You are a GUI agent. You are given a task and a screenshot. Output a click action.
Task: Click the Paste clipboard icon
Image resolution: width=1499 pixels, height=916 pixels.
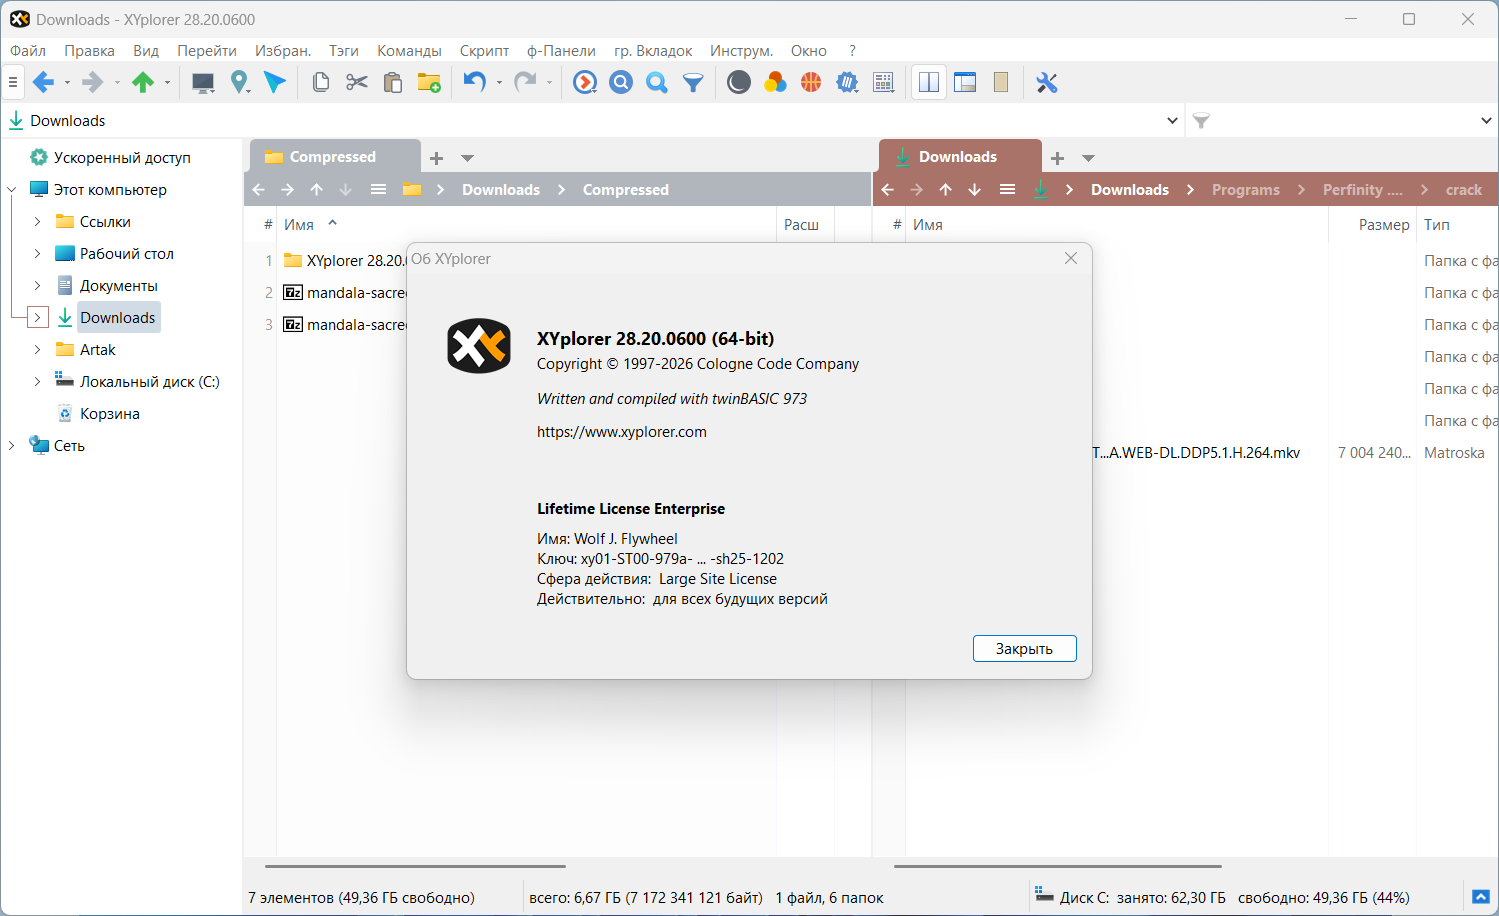pos(393,83)
